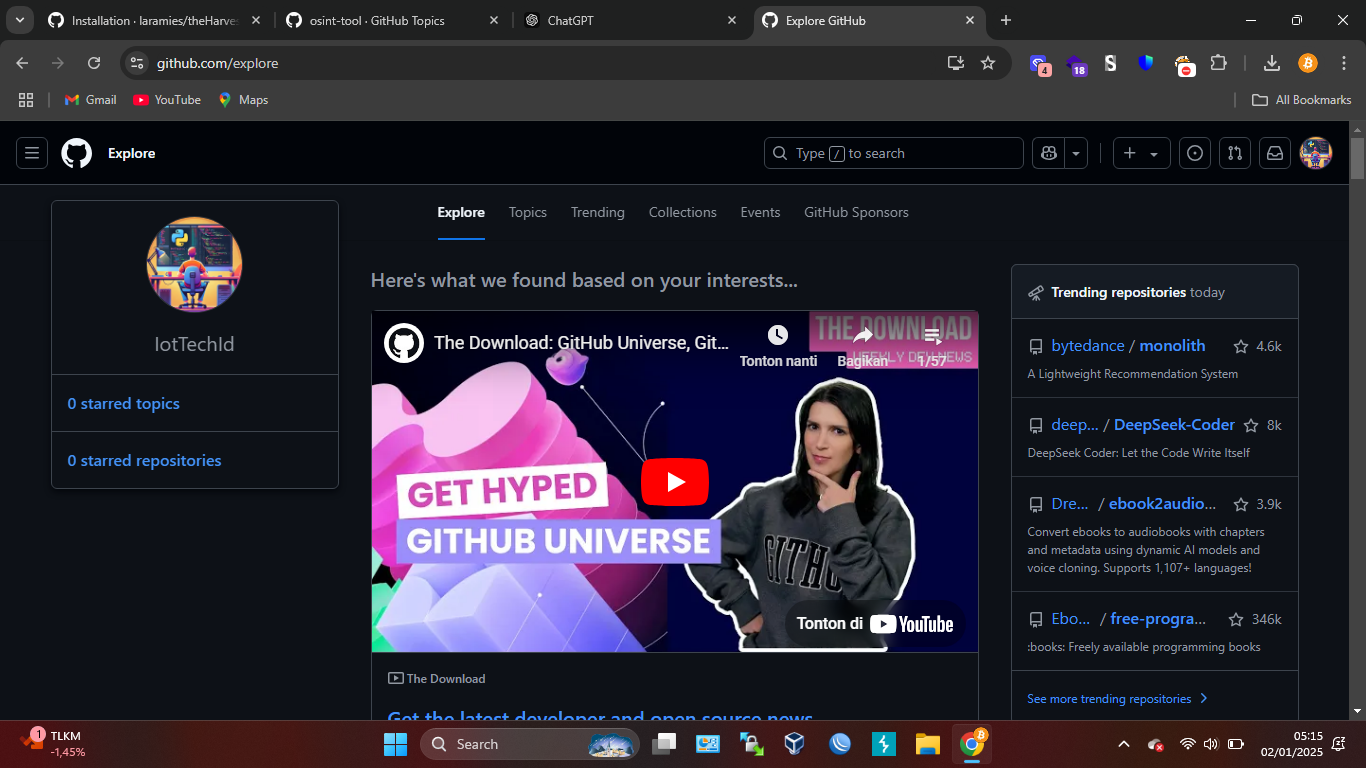Open the Extensions puzzle icon
Viewport: 1366px width, 768px height.
pos(1218,63)
